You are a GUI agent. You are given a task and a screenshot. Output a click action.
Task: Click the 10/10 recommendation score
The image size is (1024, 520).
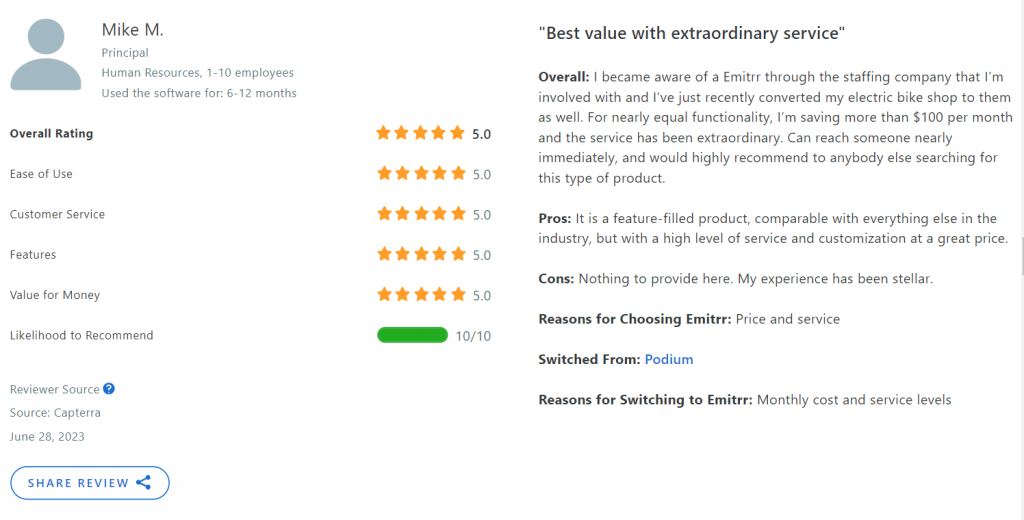pyautogui.click(x=473, y=336)
